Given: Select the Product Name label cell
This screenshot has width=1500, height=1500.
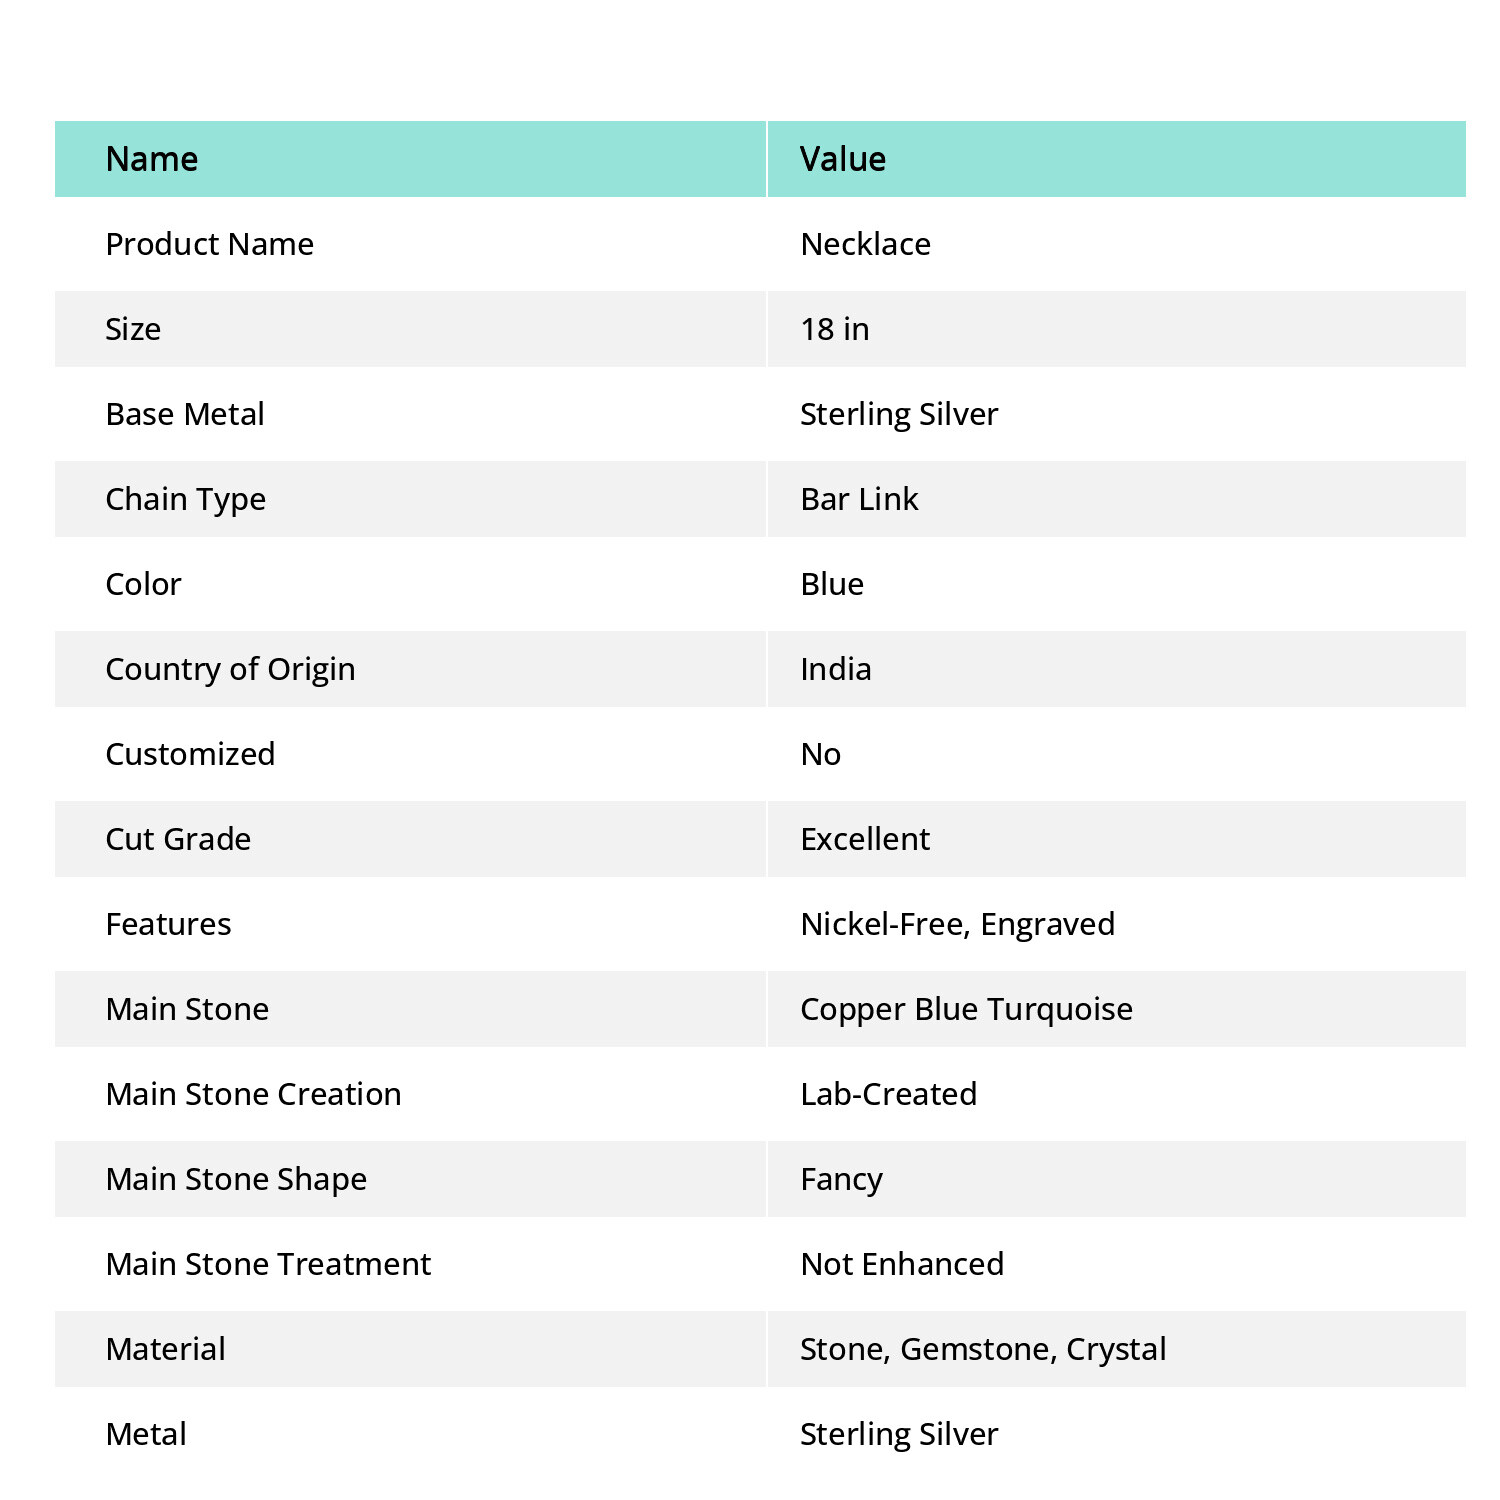Looking at the screenshot, I should (x=210, y=244).
